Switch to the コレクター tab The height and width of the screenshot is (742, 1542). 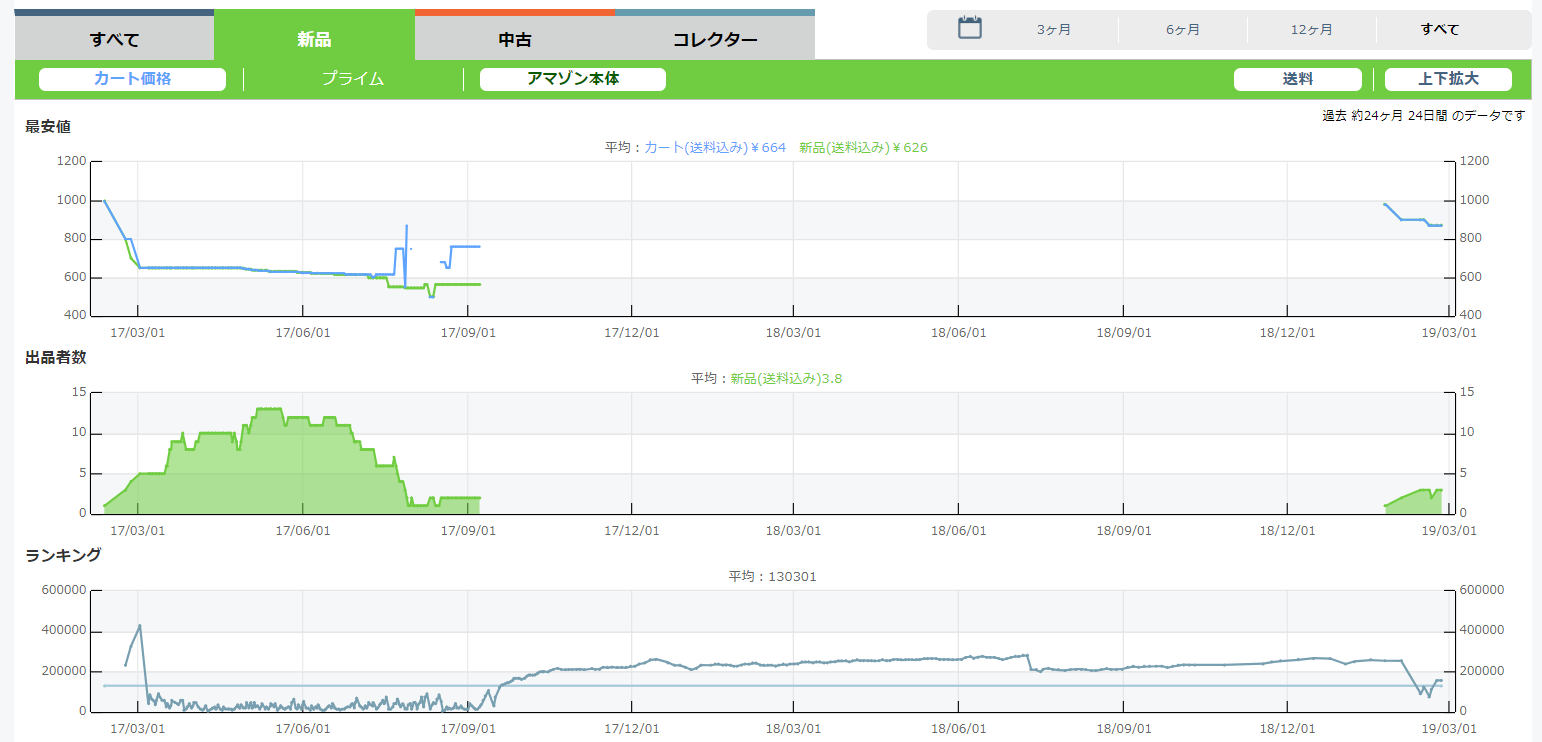pos(714,40)
